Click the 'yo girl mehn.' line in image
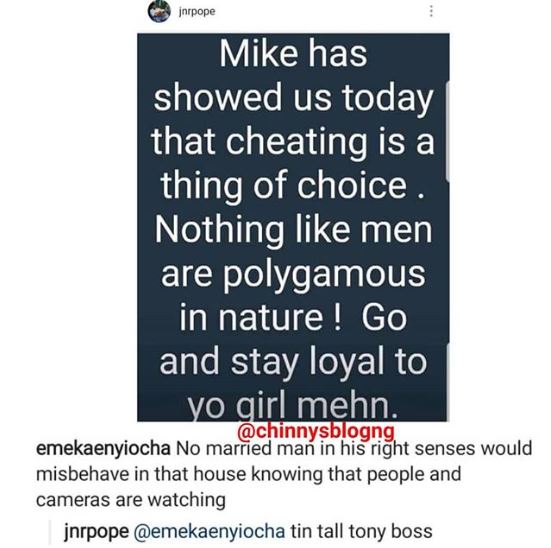551x548 pixels. tap(293, 407)
